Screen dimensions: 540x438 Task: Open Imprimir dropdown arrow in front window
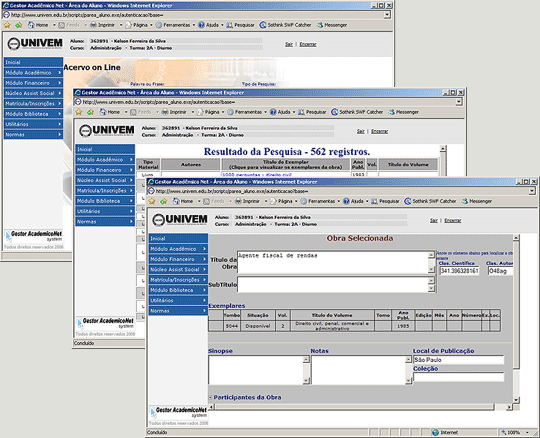click(266, 201)
